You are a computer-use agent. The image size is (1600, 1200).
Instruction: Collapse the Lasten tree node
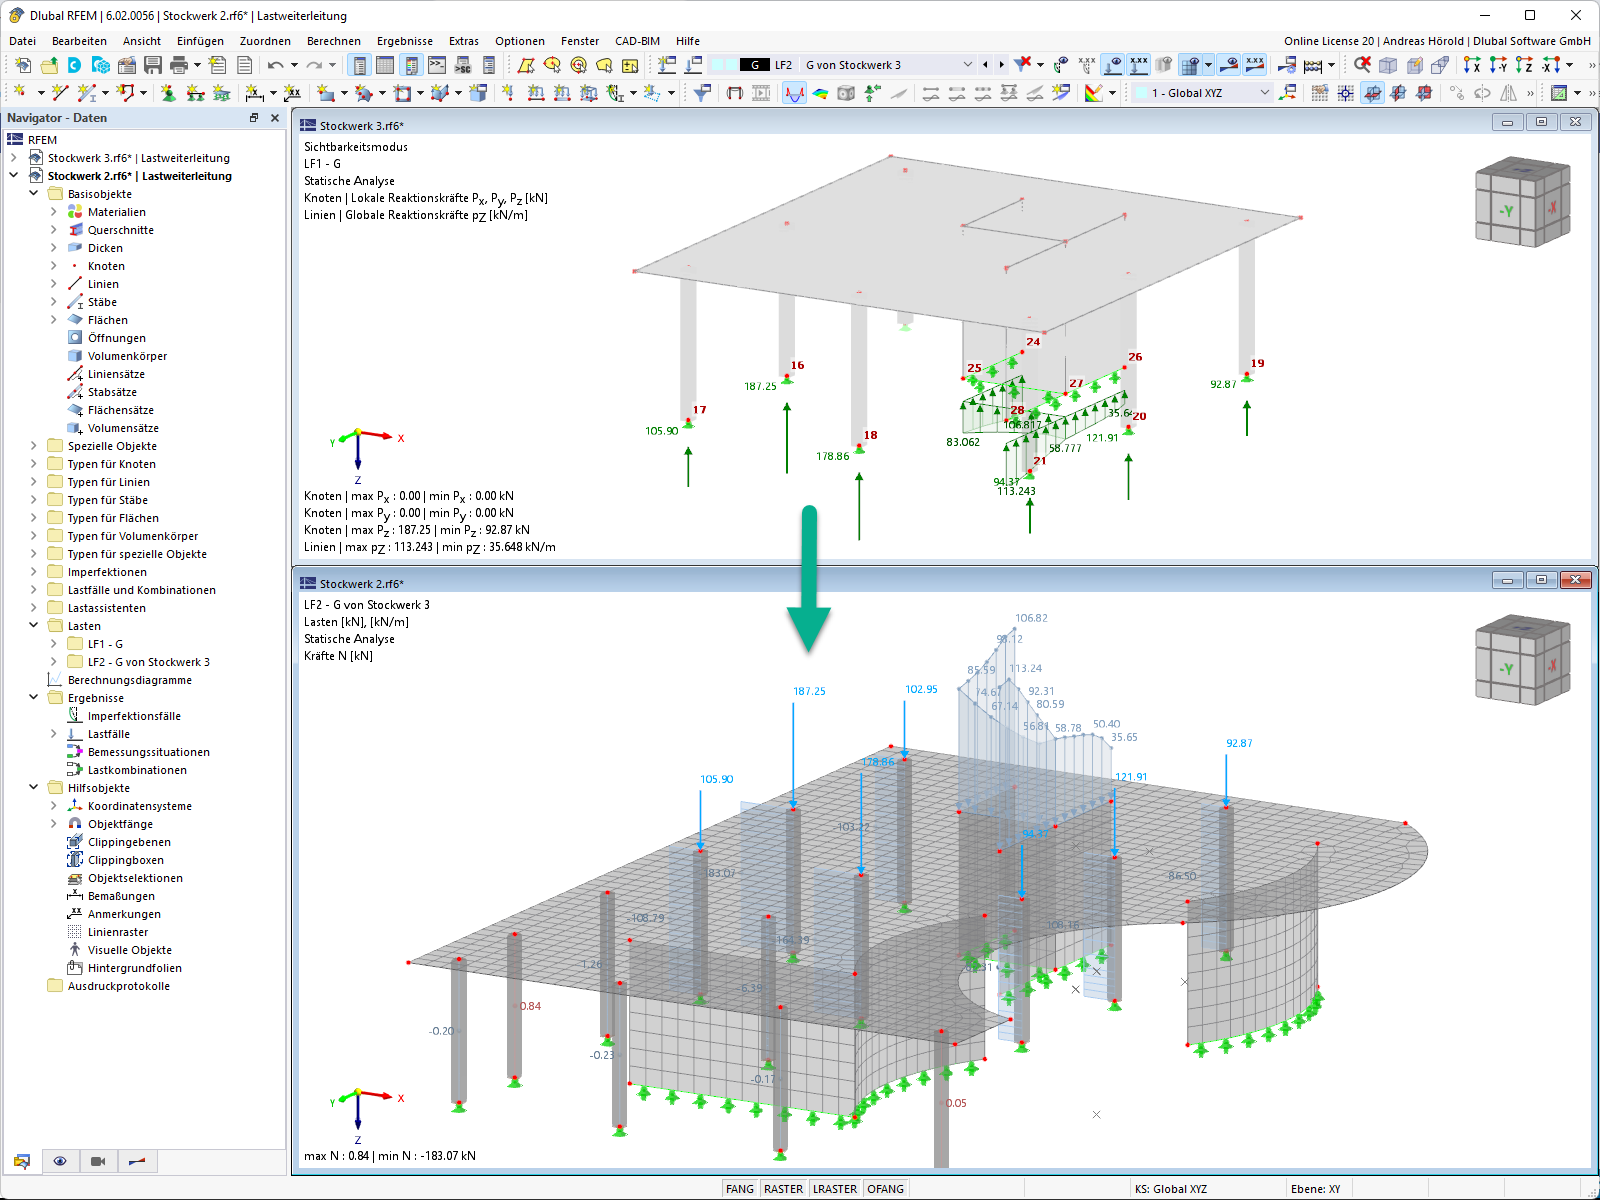coord(34,626)
